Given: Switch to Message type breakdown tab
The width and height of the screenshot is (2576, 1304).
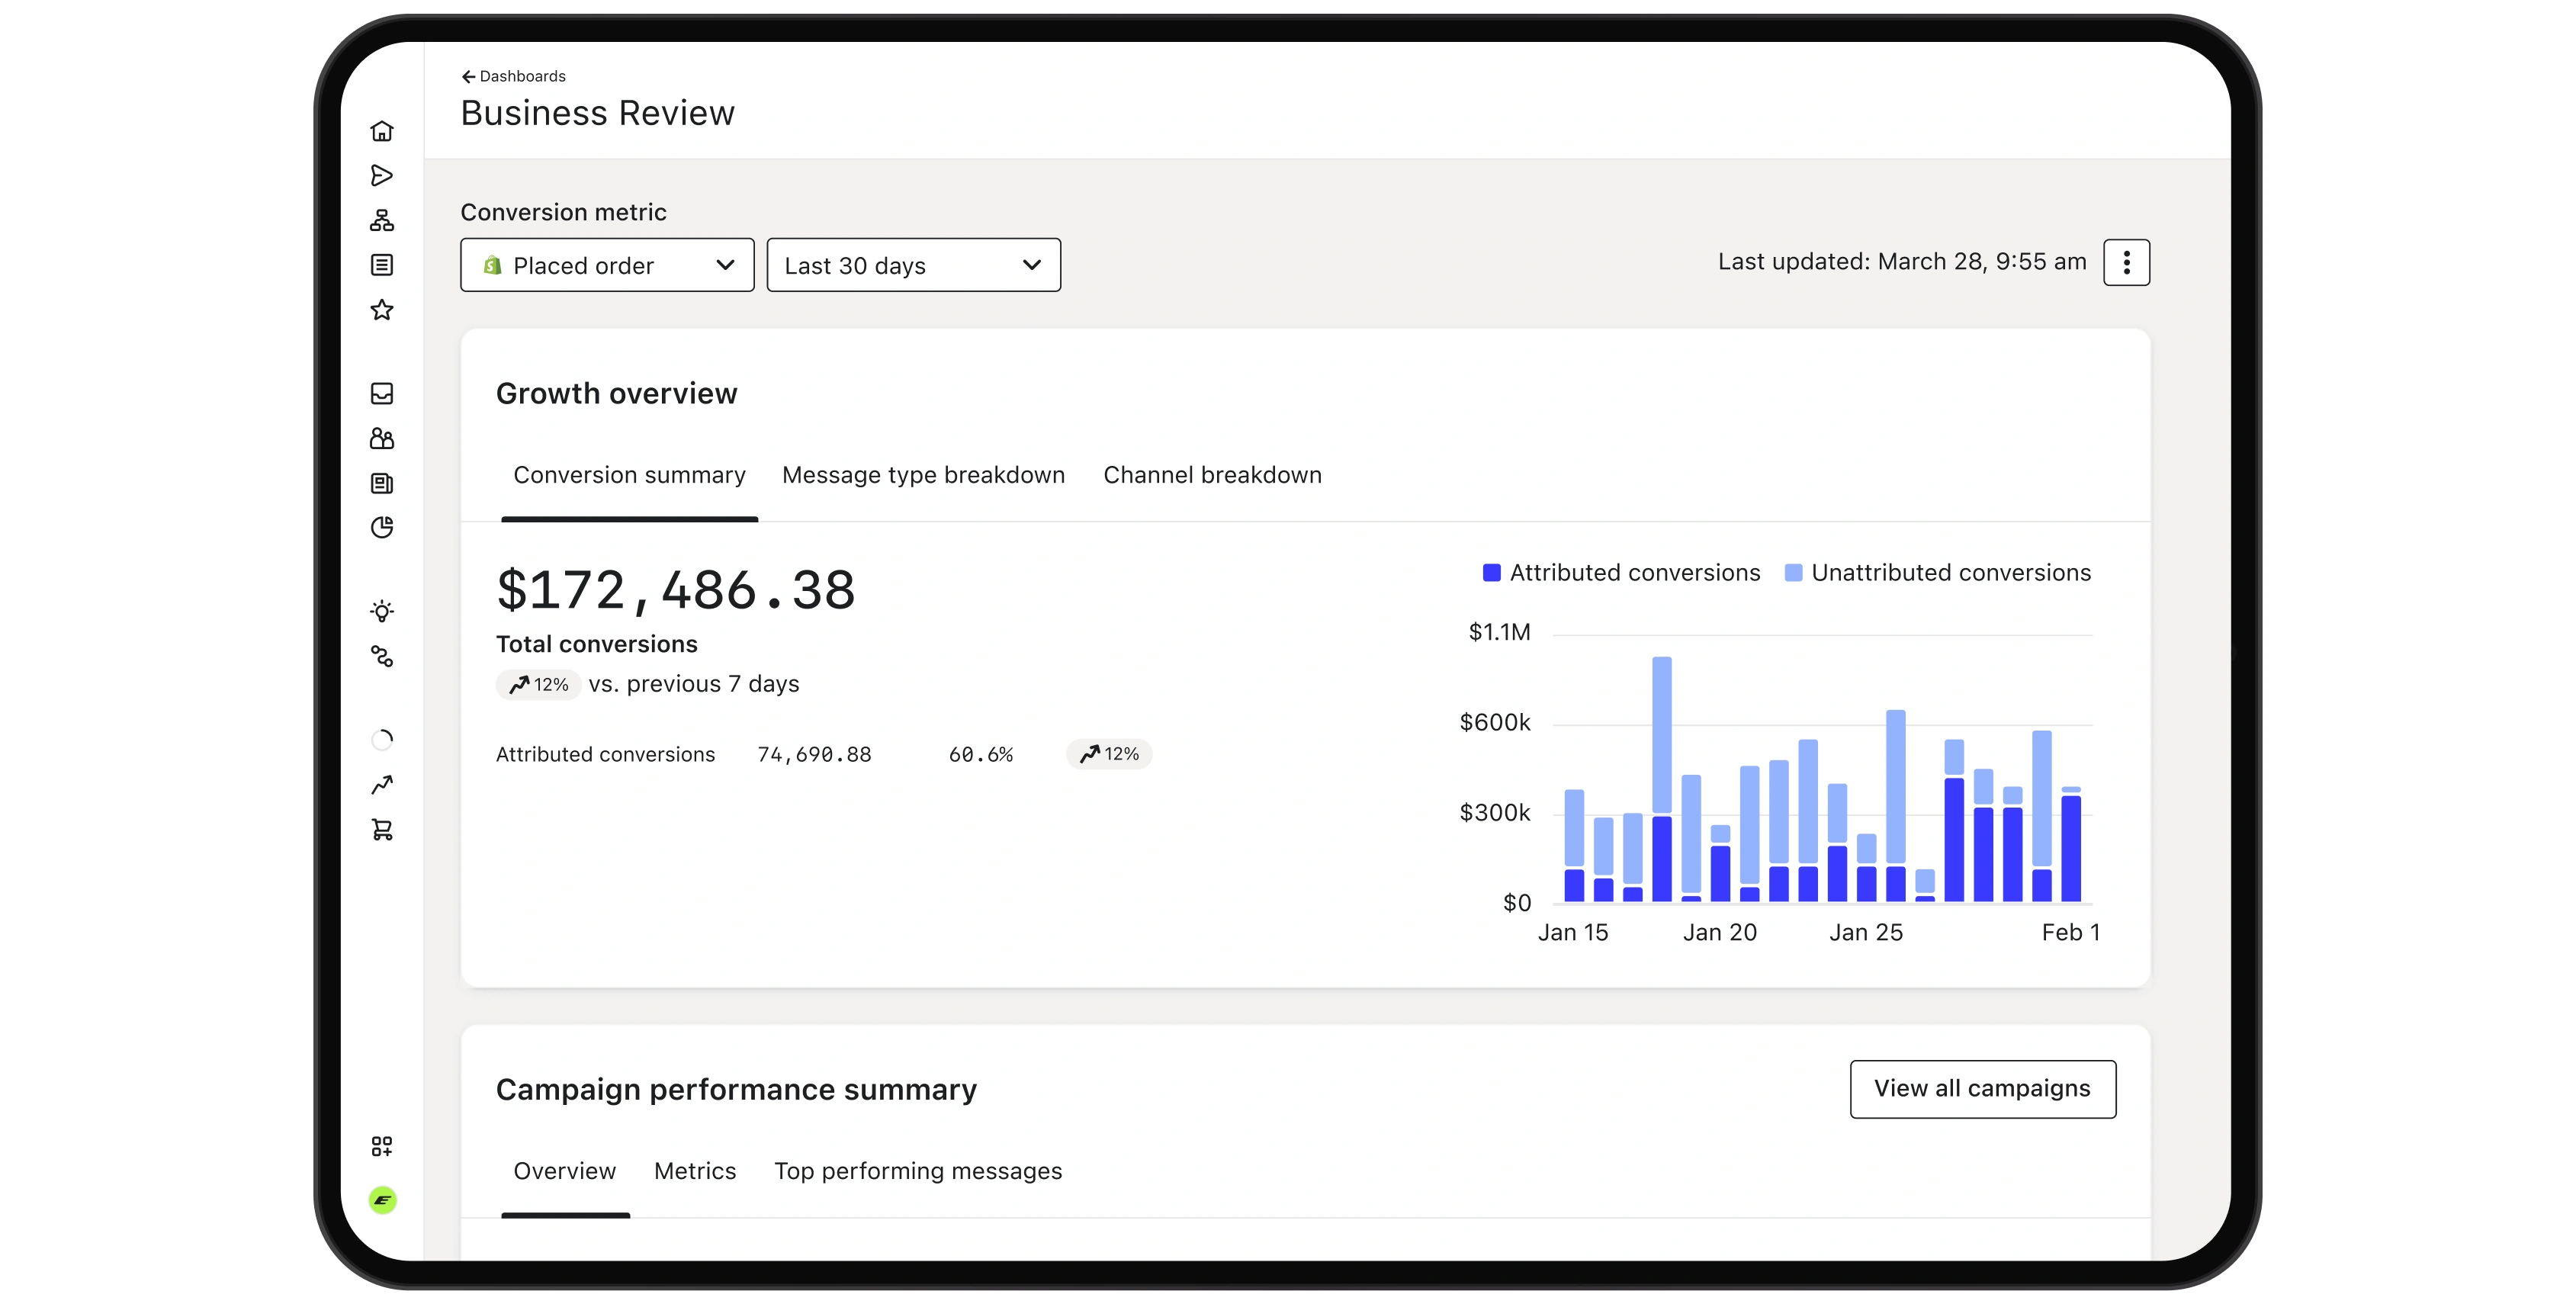Looking at the screenshot, I should coord(923,475).
